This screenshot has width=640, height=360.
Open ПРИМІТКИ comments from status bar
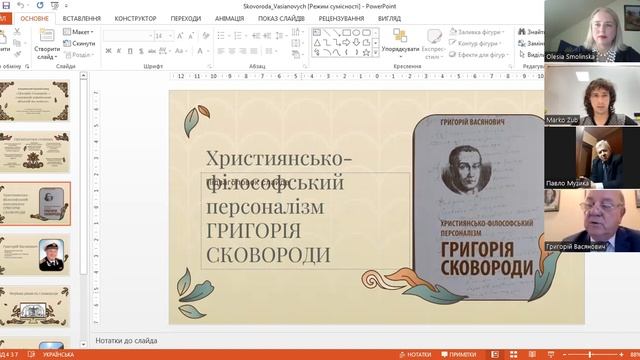point(459,354)
